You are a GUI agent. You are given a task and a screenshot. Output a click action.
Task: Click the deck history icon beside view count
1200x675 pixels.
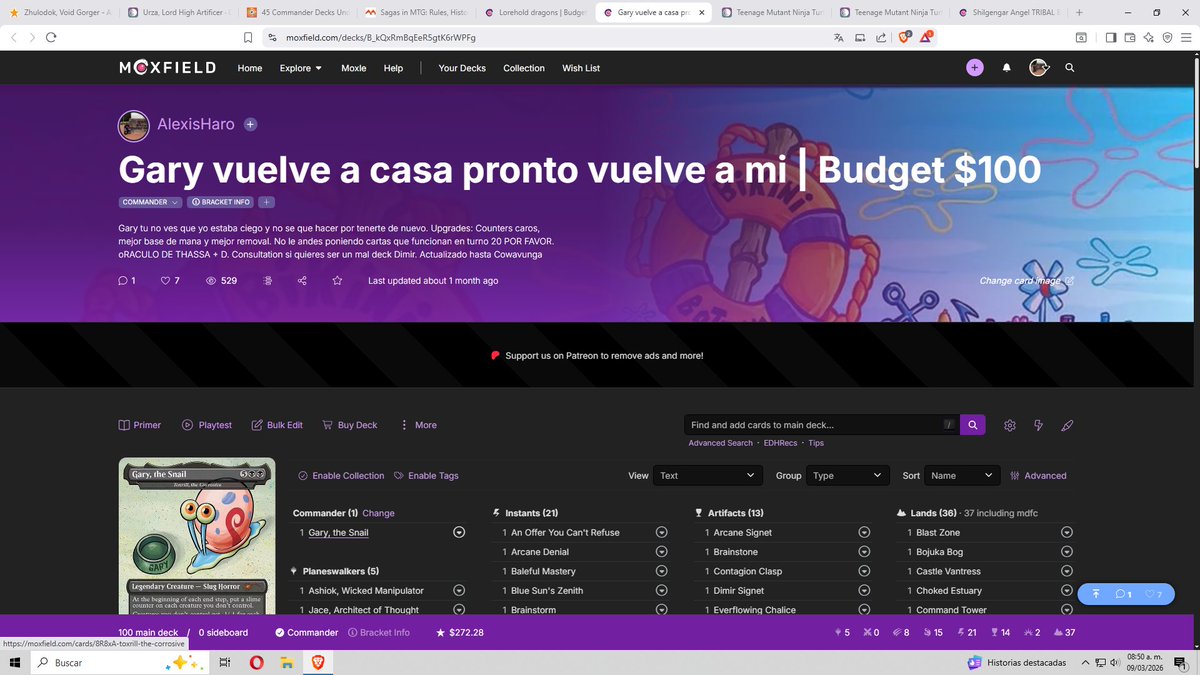coord(268,281)
